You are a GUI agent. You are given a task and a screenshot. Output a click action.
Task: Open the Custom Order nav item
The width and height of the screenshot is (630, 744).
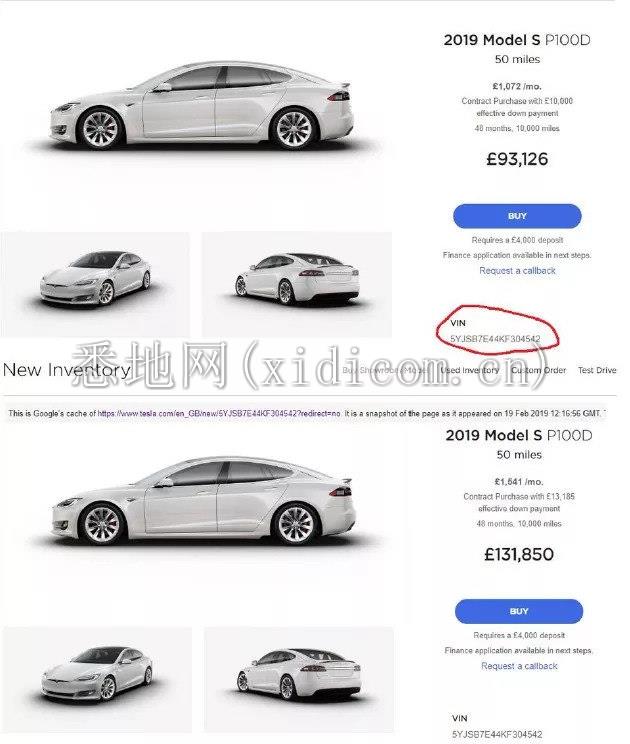pyautogui.click(x=538, y=370)
